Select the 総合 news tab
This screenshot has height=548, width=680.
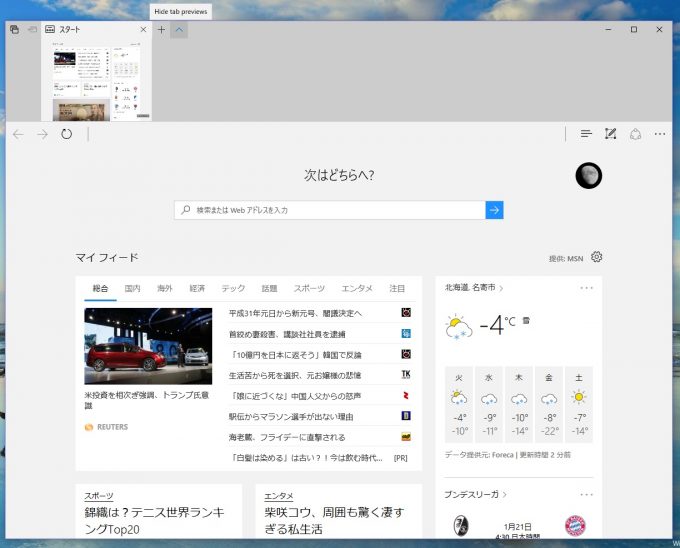[x=100, y=288]
